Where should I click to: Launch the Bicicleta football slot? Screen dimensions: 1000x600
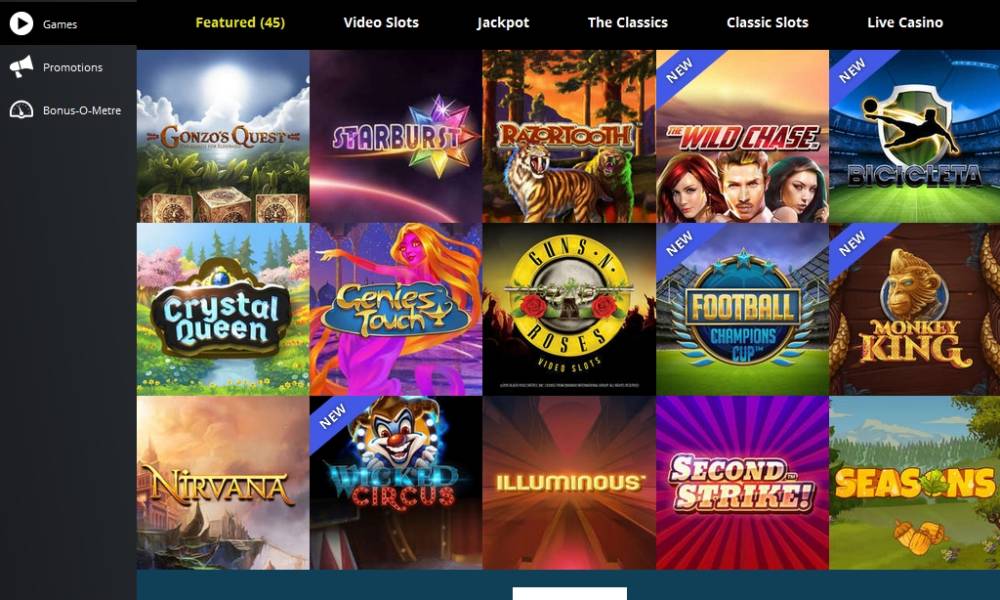(915, 136)
